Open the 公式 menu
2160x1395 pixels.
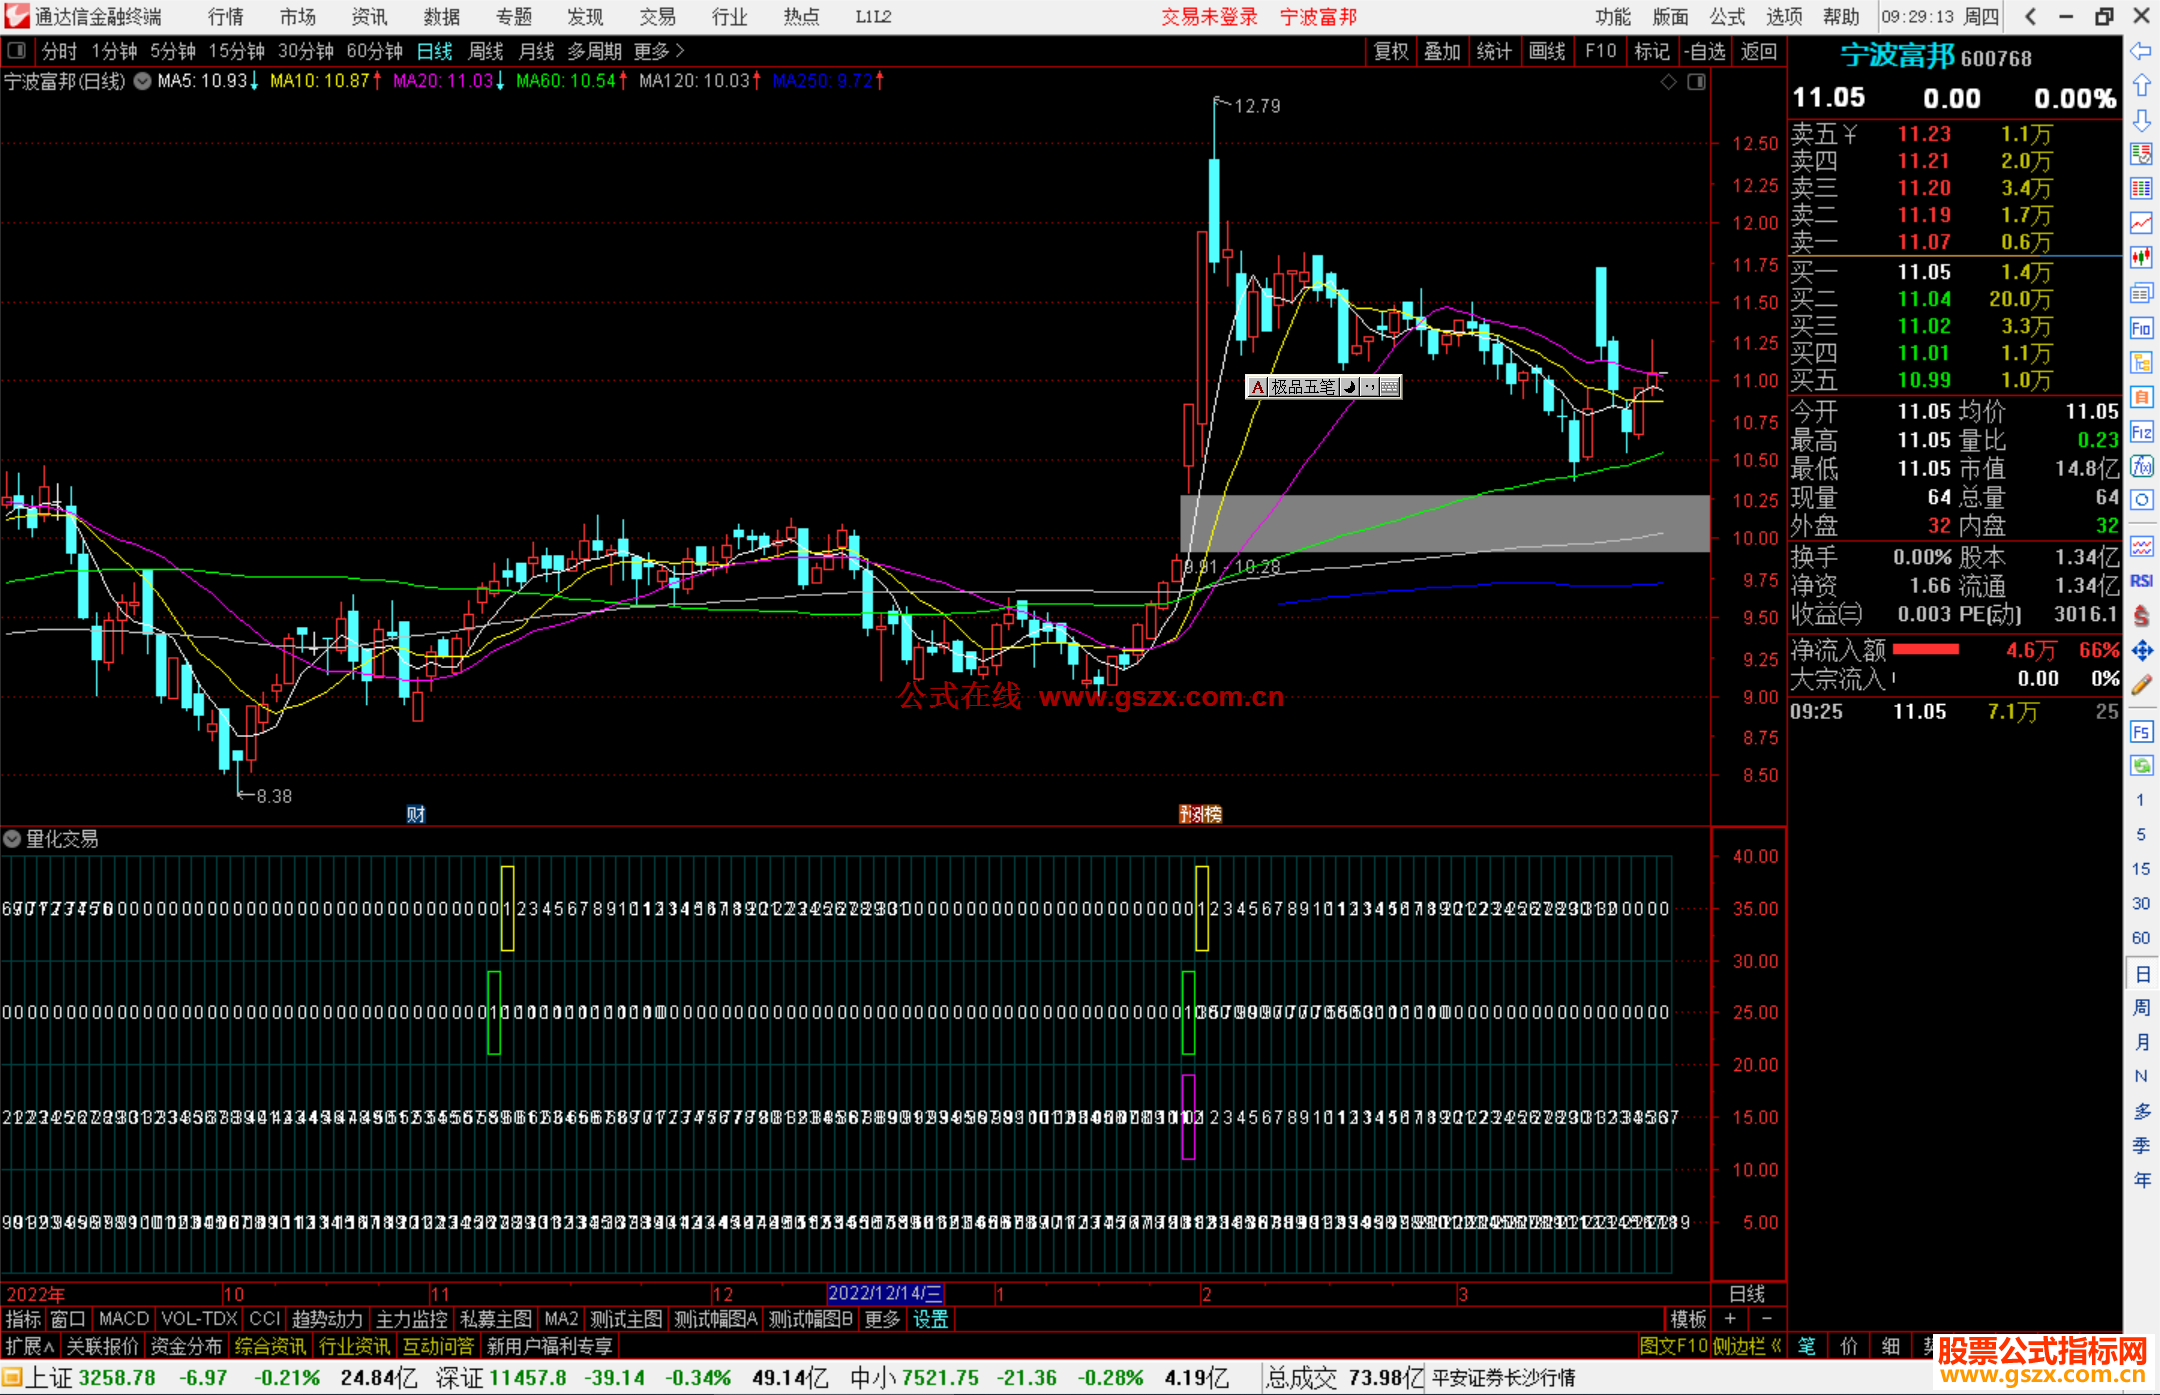click(x=1726, y=17)
